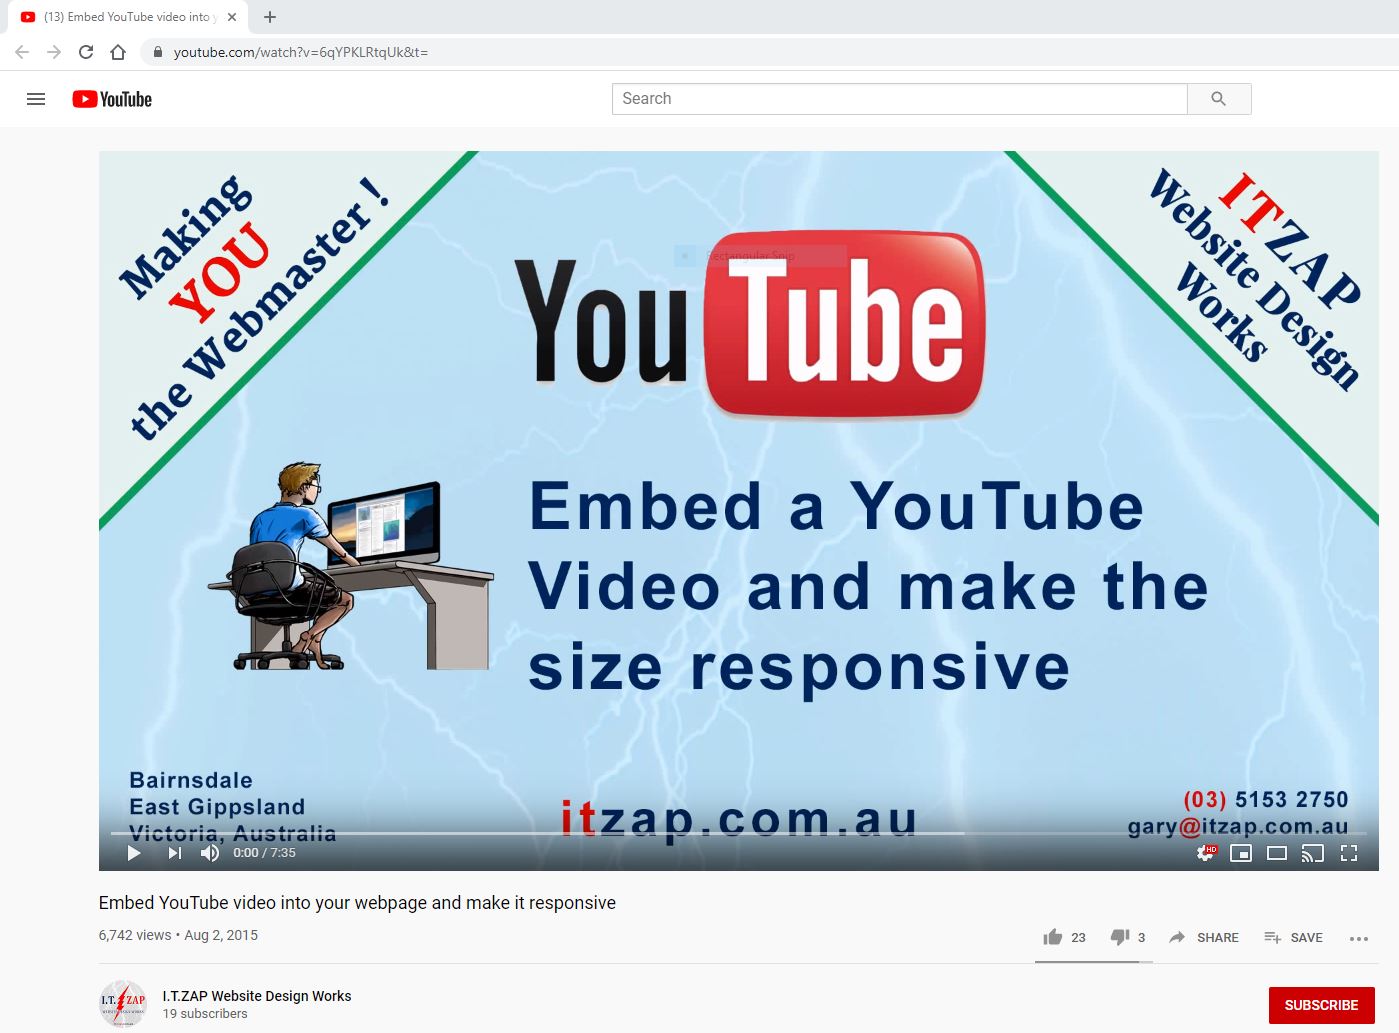Click the video title text
This screenshot has width=1399, height=1033.
(x=357, y=903)
